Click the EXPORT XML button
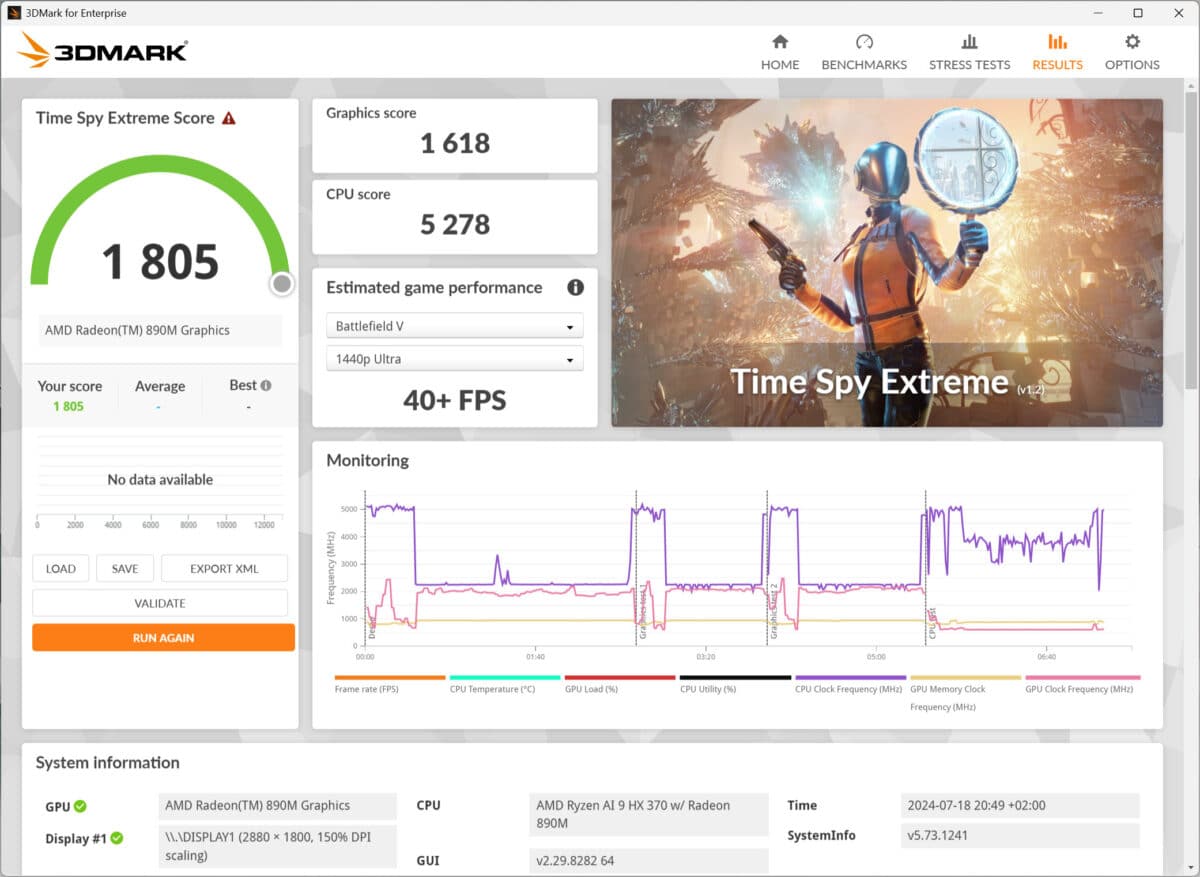Image resolution: width=1200 pixels, height=877 pixels. coord(224,568)
